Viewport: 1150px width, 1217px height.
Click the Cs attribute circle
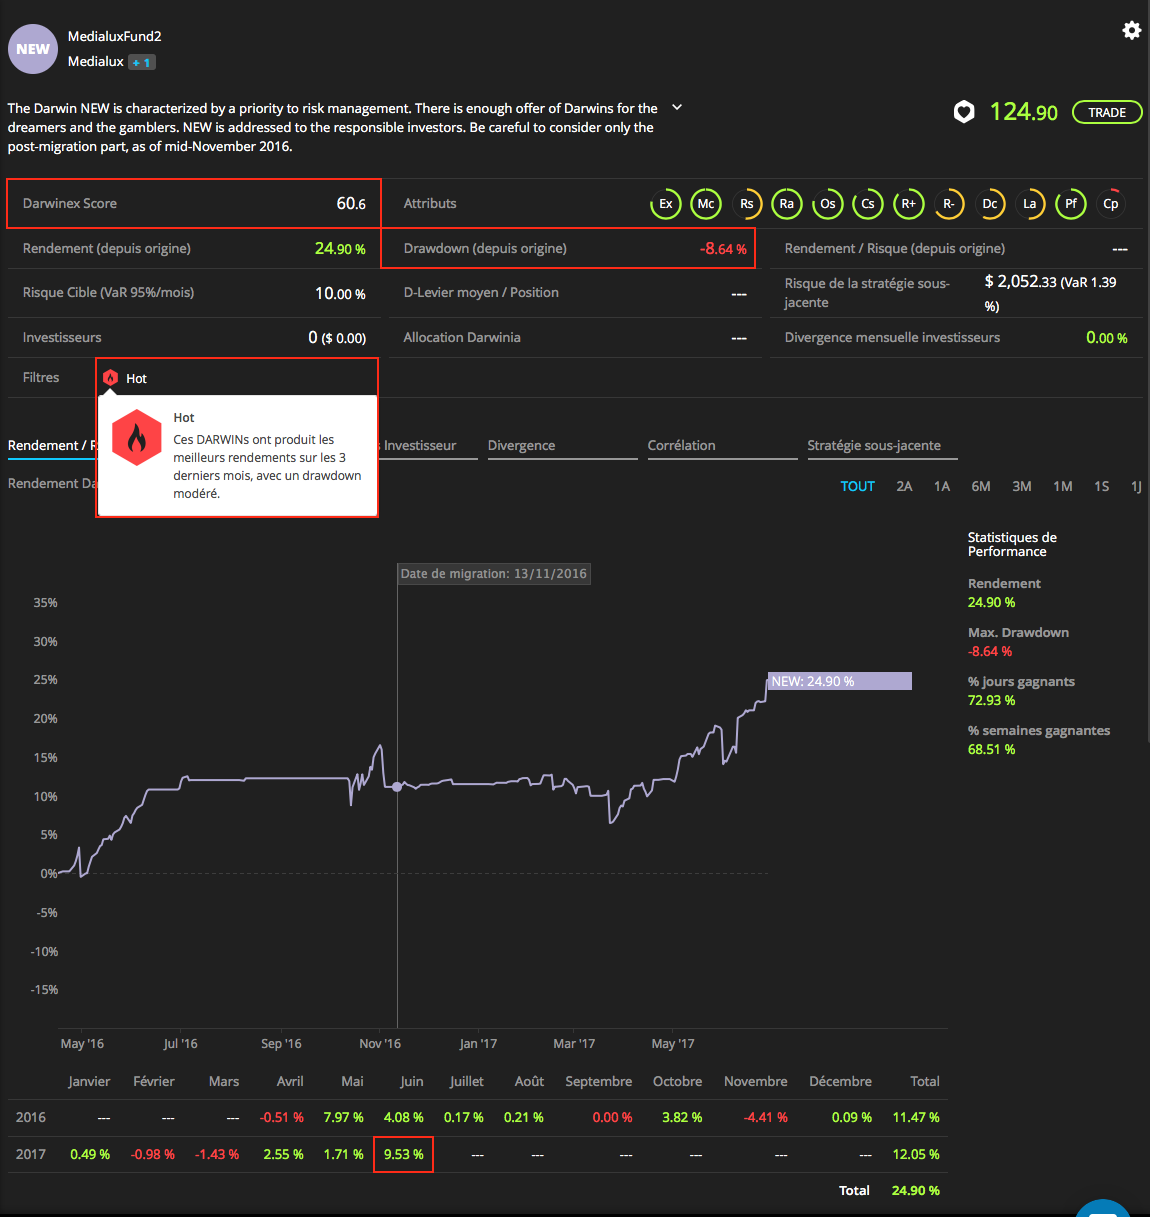(x=868, y=204)
